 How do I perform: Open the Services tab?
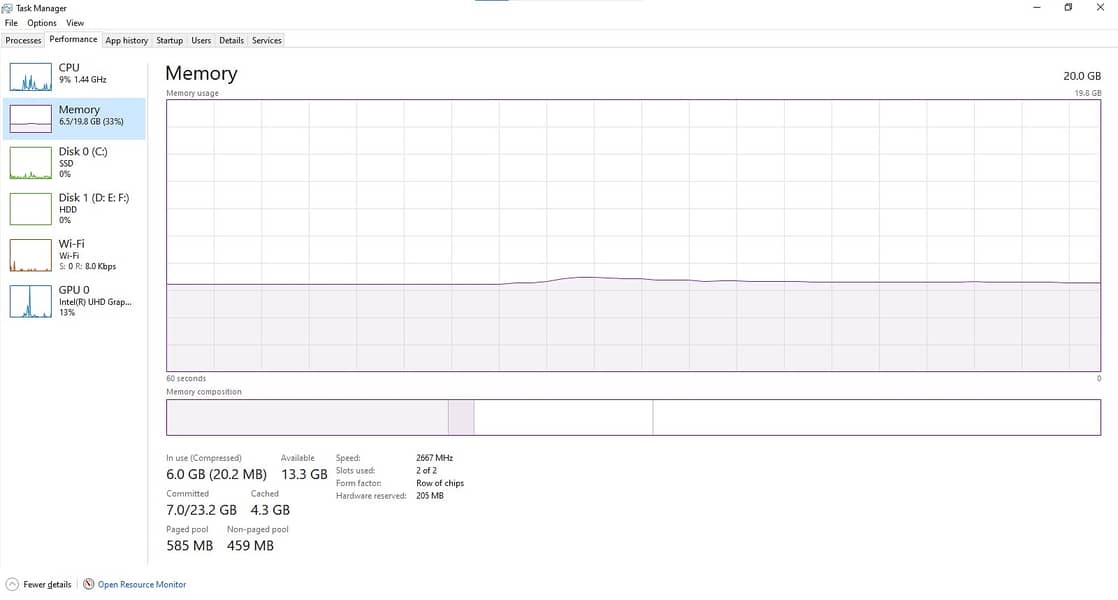tap(267, 41)
